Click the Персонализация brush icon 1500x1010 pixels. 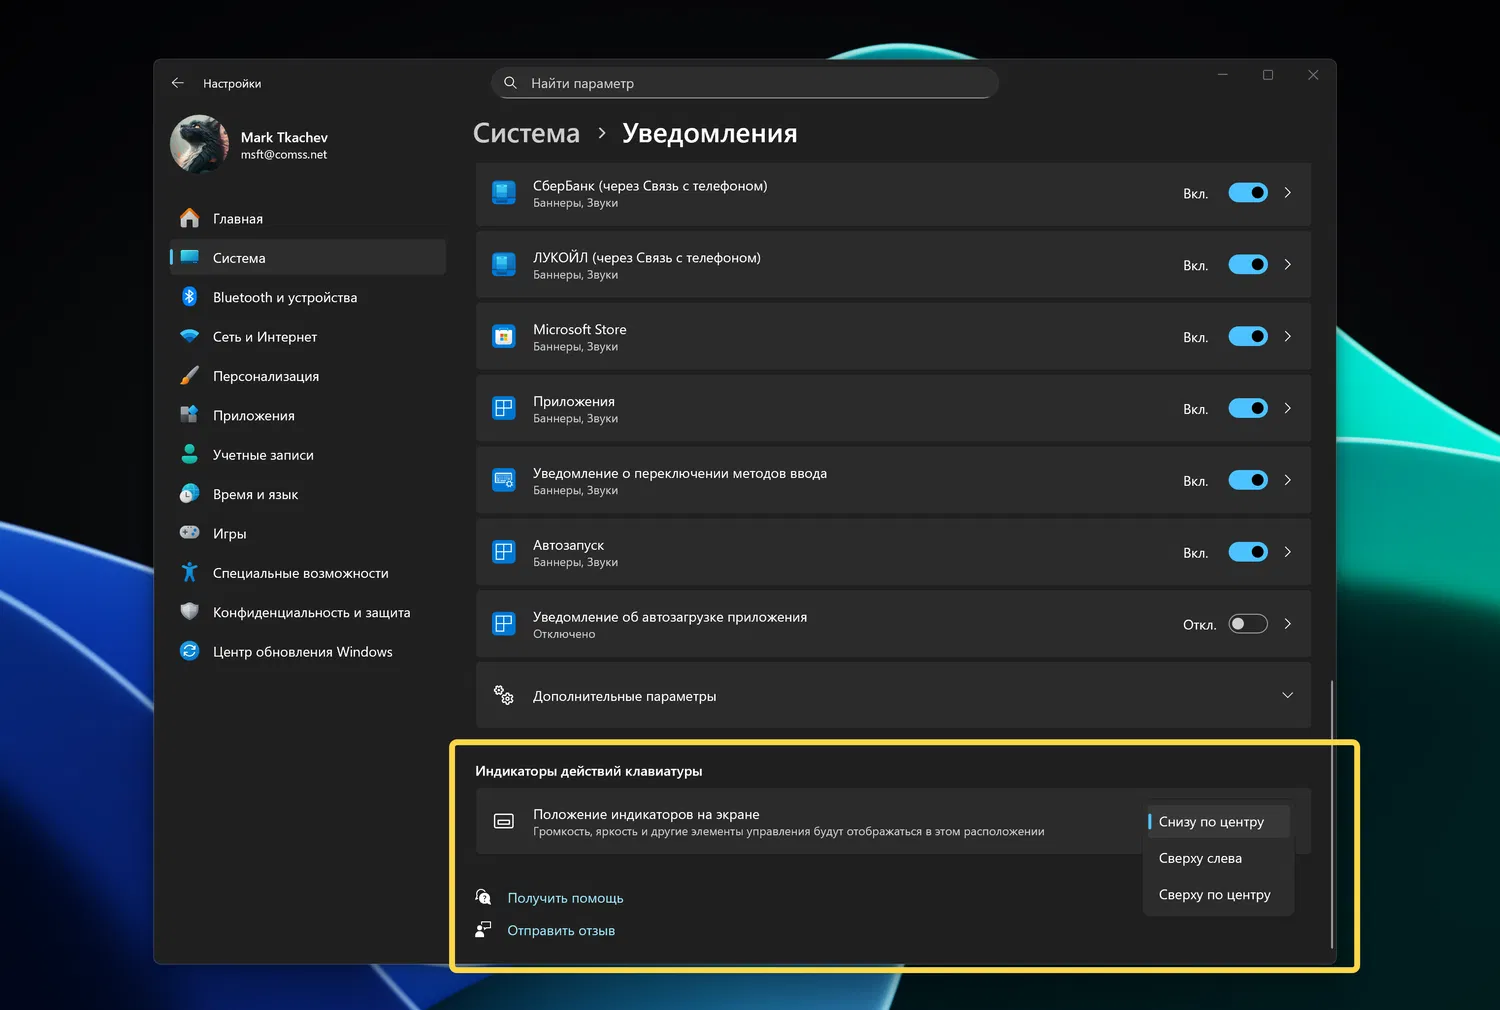[x=189, y=376]
